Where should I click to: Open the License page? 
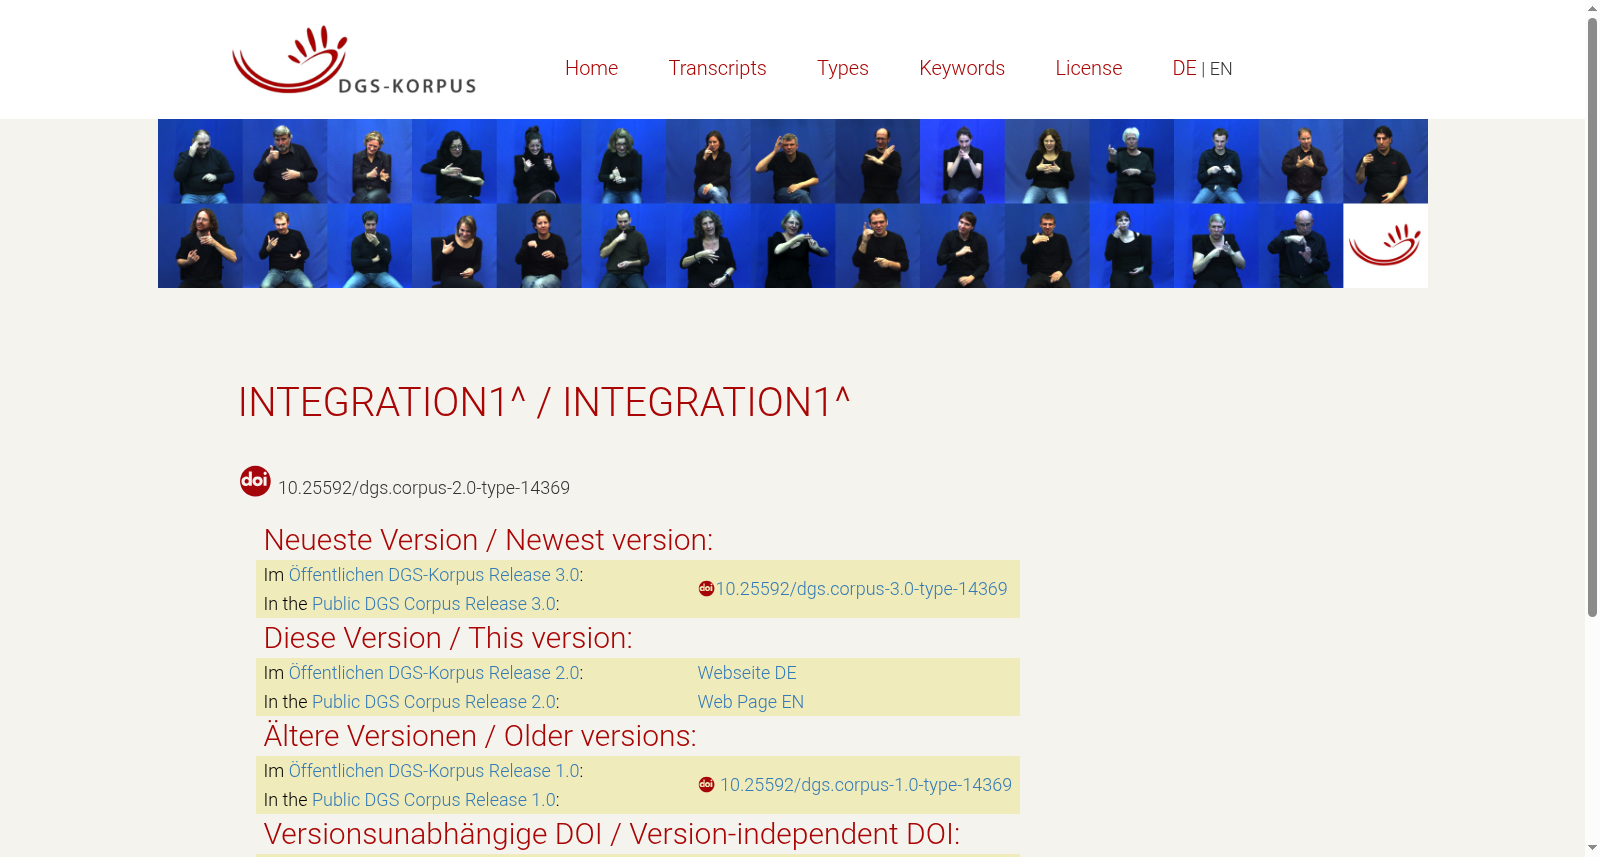(1089, 68)
